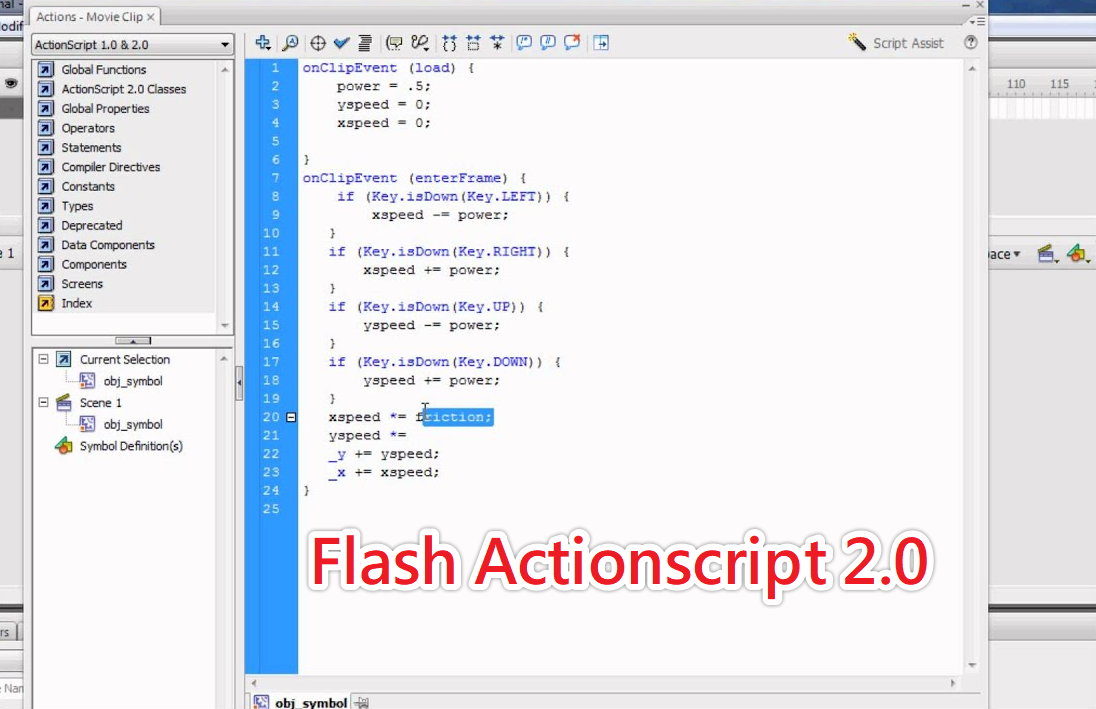Viewport: 1096px width, 709px height.
Task: Collapse the Scene 1 tree node
Action: coord(43,402)
